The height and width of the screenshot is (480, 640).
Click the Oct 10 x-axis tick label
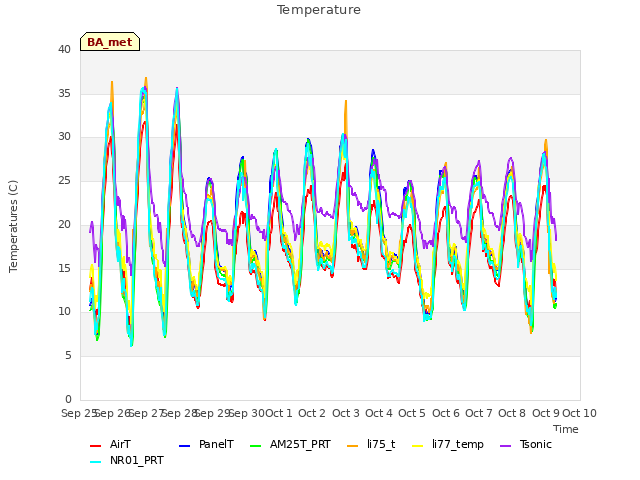click(580, 413)
